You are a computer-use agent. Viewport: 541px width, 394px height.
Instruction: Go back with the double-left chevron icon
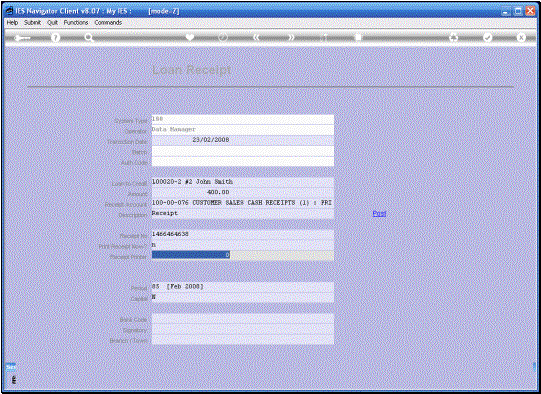coord(256,37)
